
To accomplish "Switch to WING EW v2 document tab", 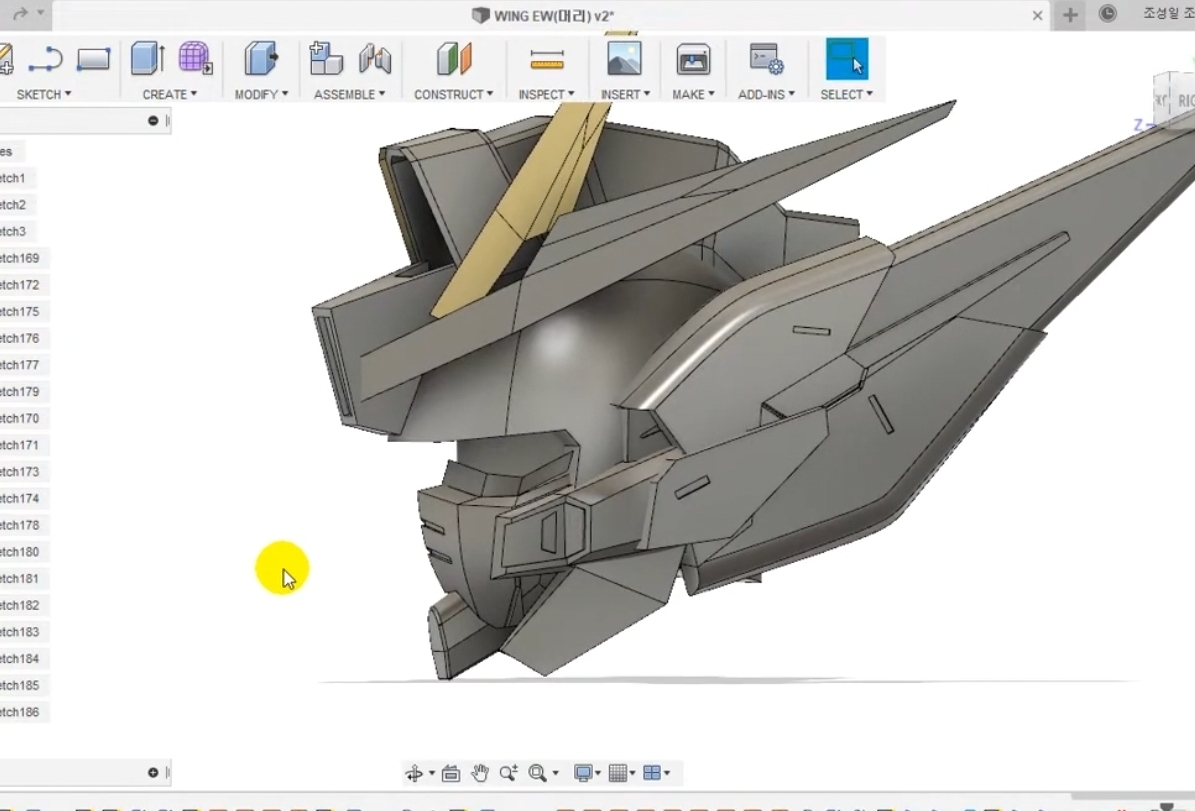I will 556,15.
